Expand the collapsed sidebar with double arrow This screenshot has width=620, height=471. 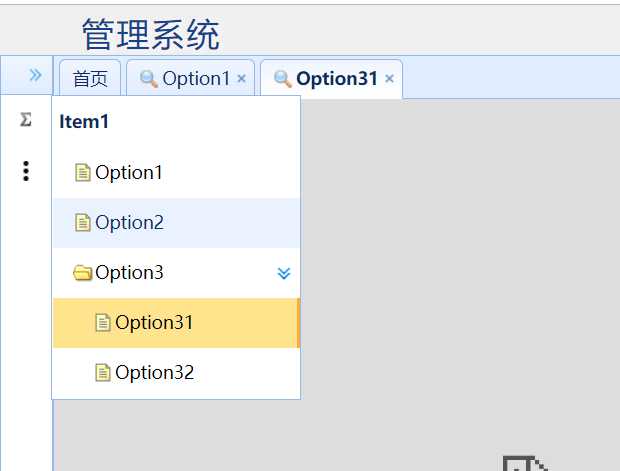pyautogui.click(x=35, y=75)
